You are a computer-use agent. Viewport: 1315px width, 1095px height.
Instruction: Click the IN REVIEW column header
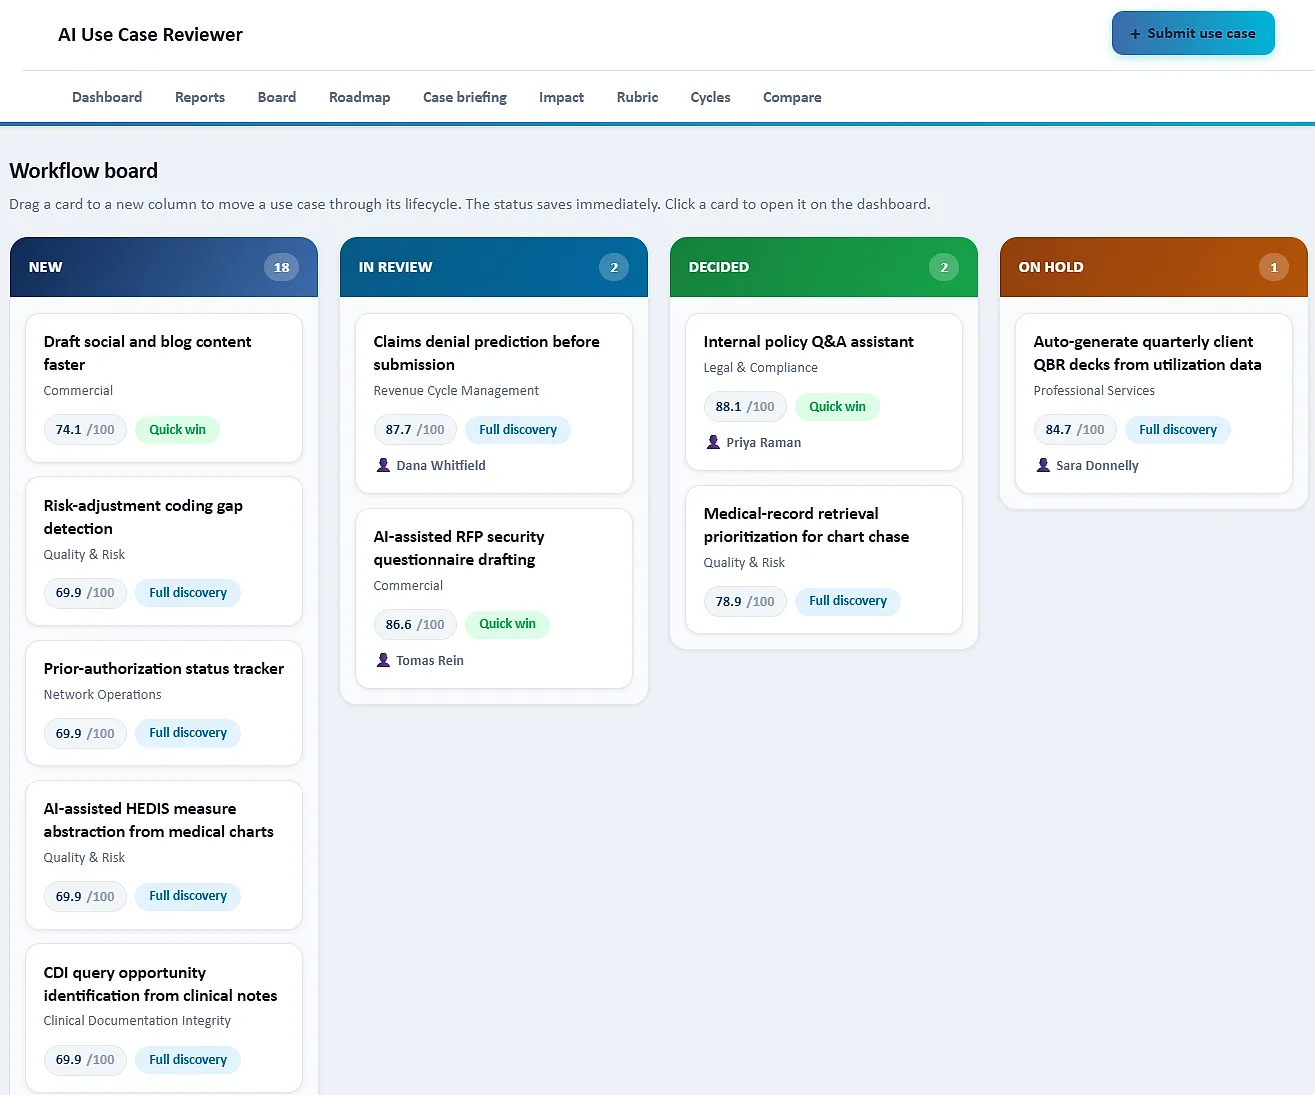(494, 267)
